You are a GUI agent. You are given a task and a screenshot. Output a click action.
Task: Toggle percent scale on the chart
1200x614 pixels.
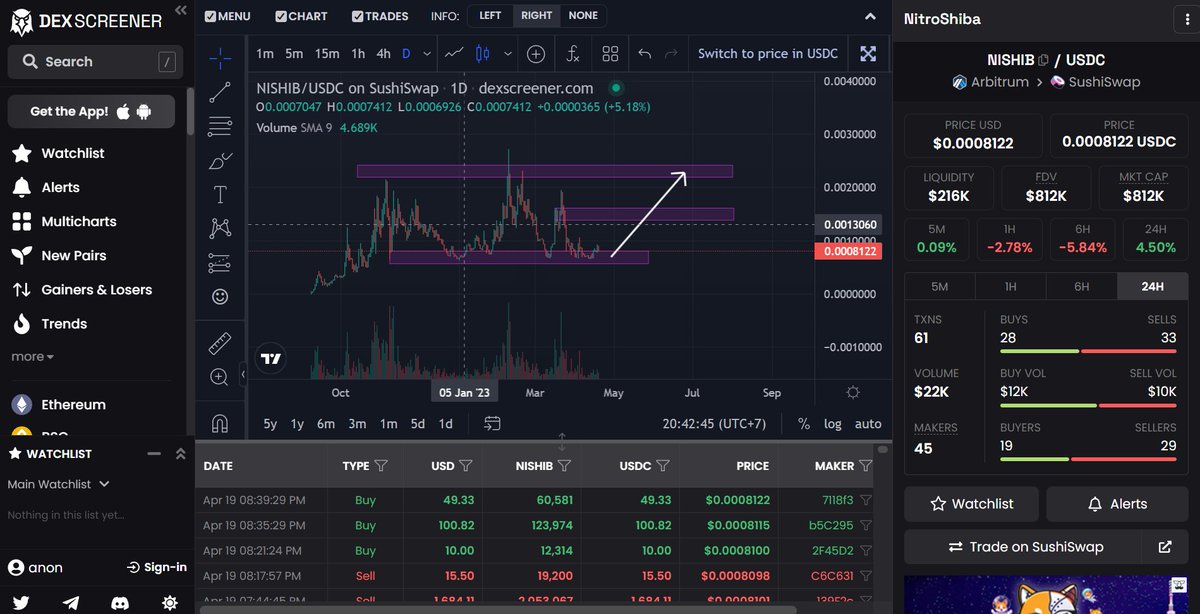(x=803, y=423)
